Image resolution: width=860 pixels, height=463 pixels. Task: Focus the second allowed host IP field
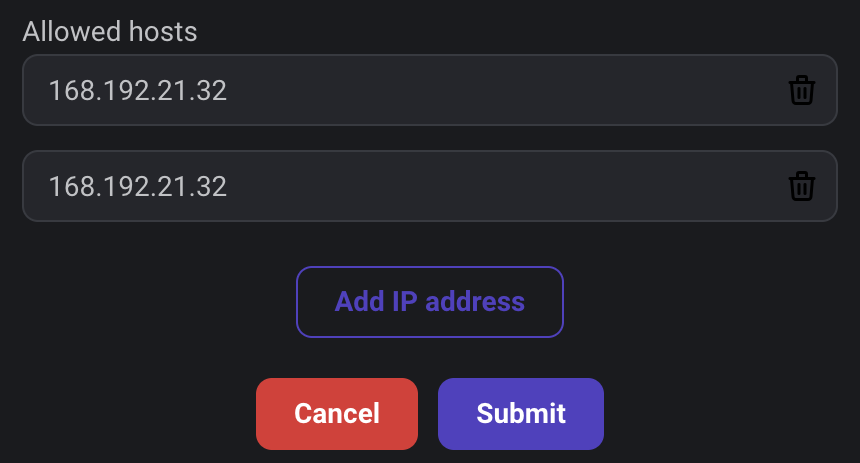429,186
